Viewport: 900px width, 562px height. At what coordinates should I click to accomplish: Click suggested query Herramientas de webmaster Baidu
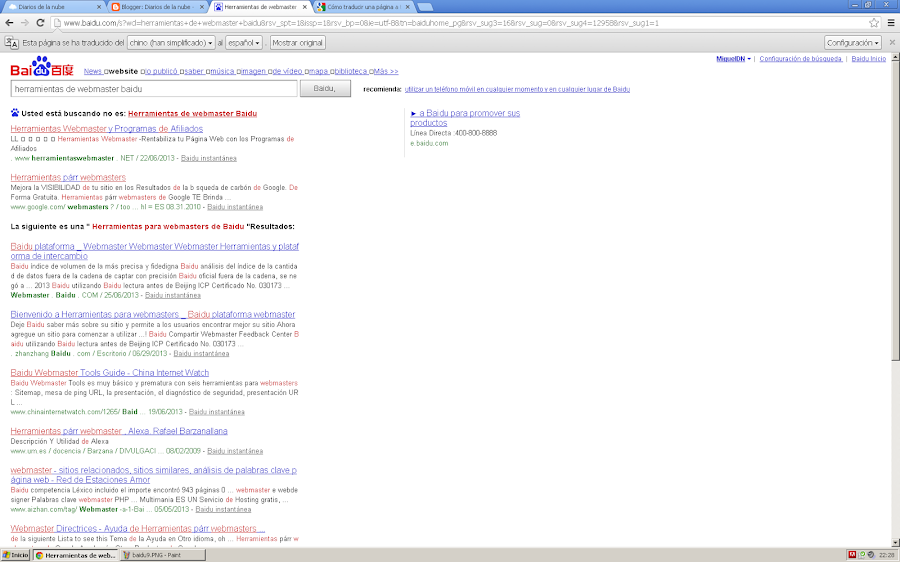[x=192, y=114]
